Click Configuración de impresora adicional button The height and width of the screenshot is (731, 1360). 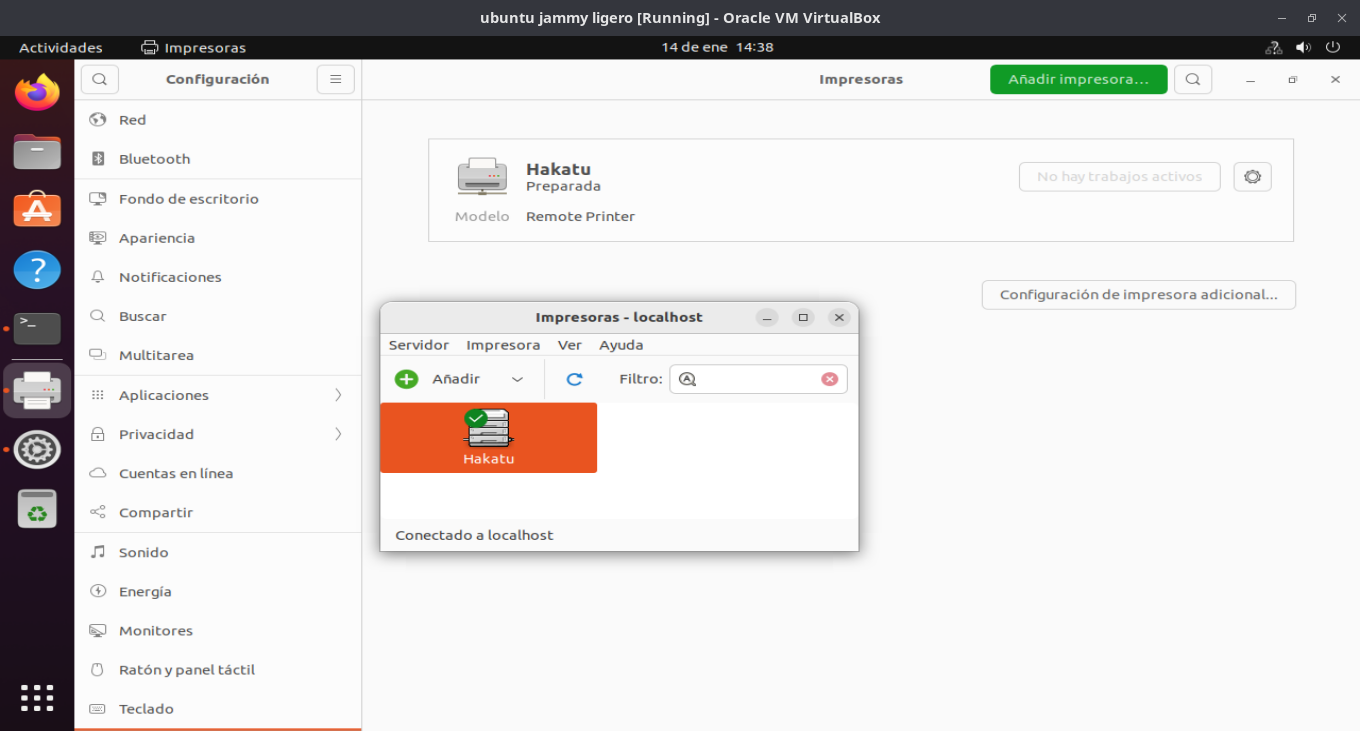click(x=1138, y=295)
